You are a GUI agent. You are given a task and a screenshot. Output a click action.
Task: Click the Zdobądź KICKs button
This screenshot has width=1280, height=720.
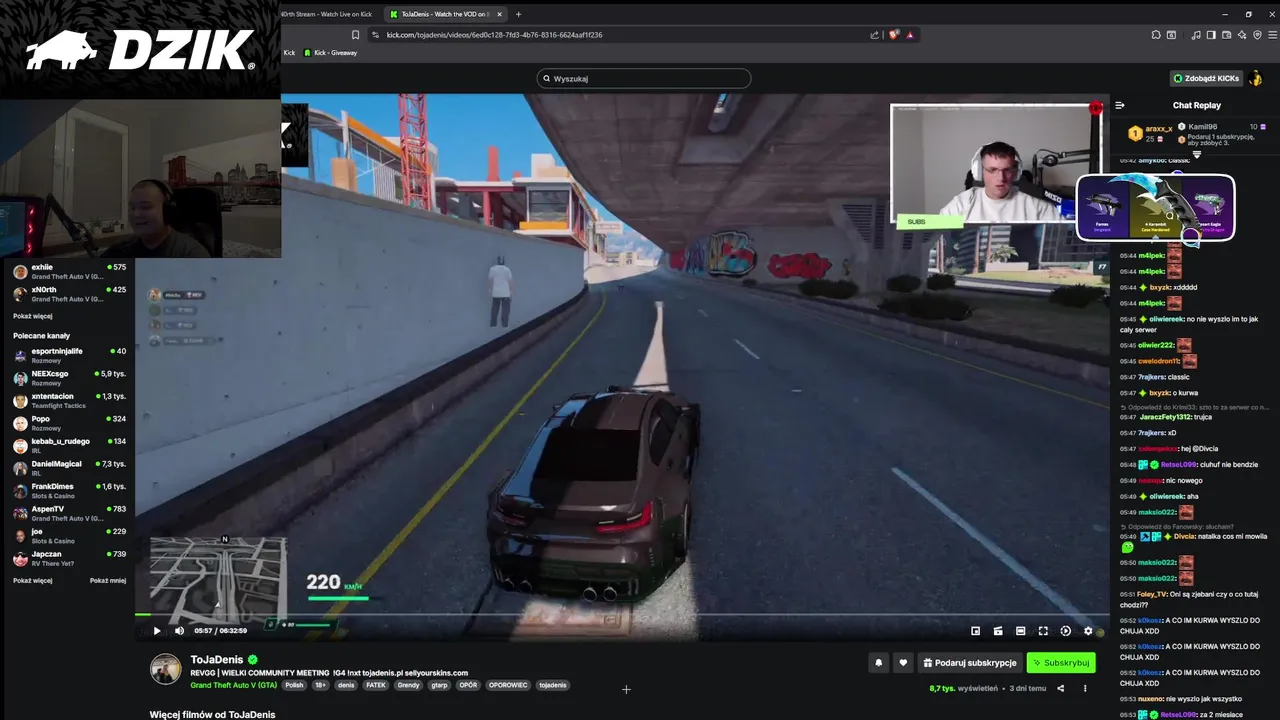pyautogui.click(x=1206, y=78)
